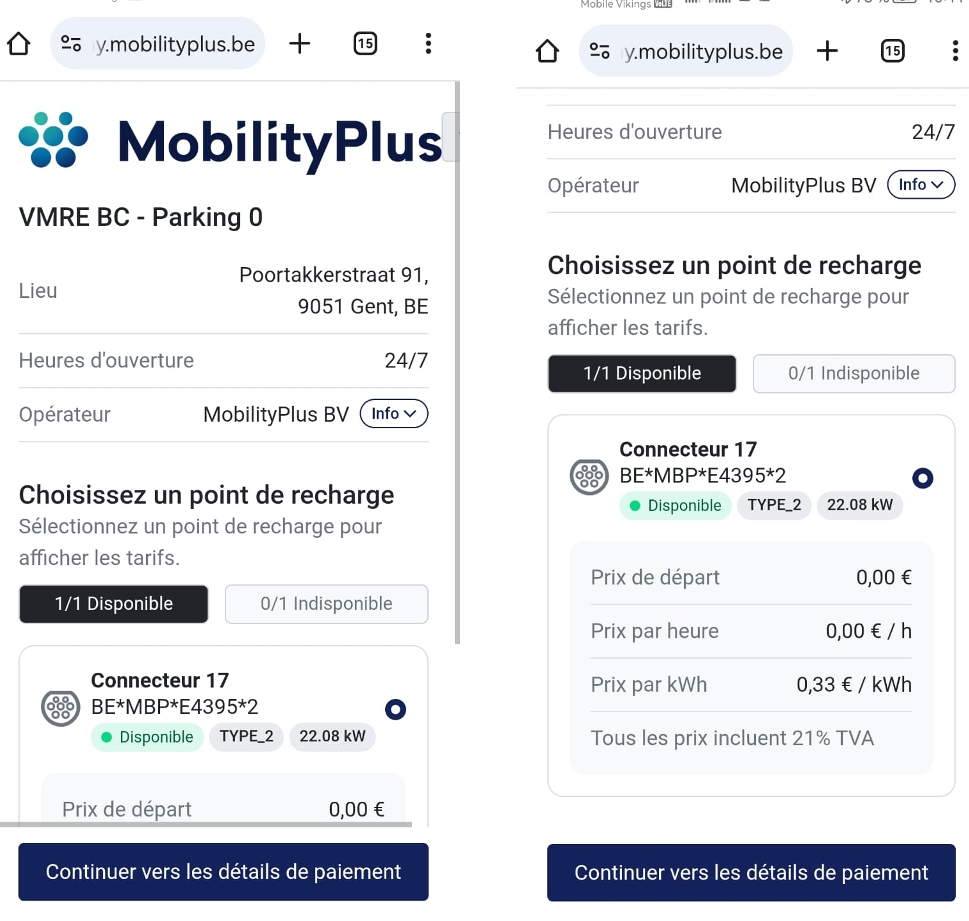Select the 1/1 Disponible tab on the right
969x921 pixels.
tap(642, 374)
